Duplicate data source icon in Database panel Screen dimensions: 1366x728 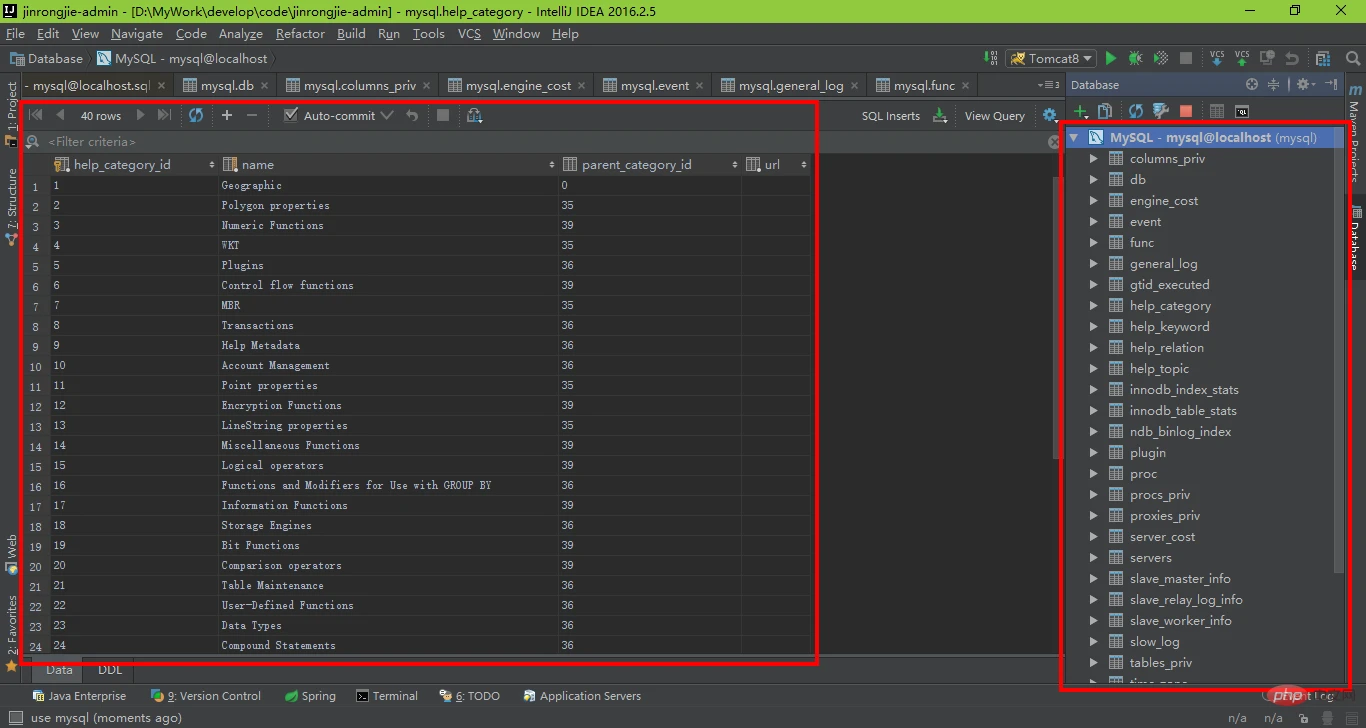[x=1105, y=111]
